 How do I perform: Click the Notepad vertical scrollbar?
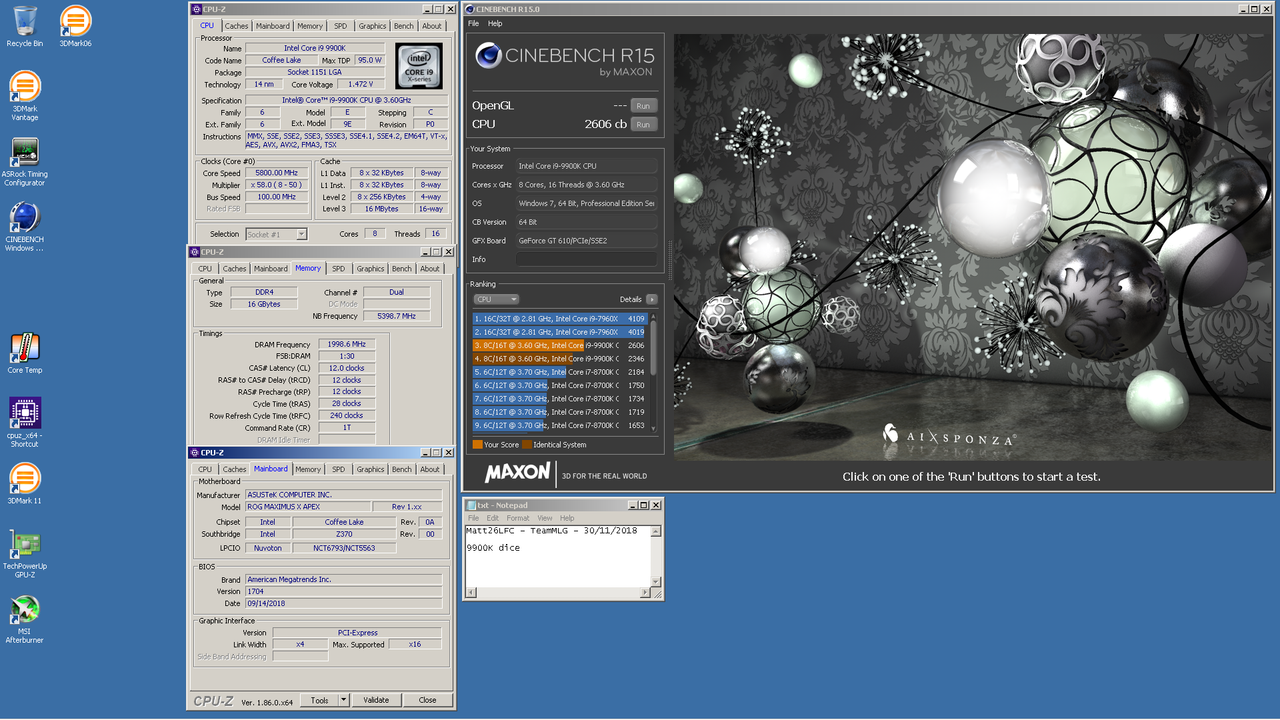tap(657, 556)
